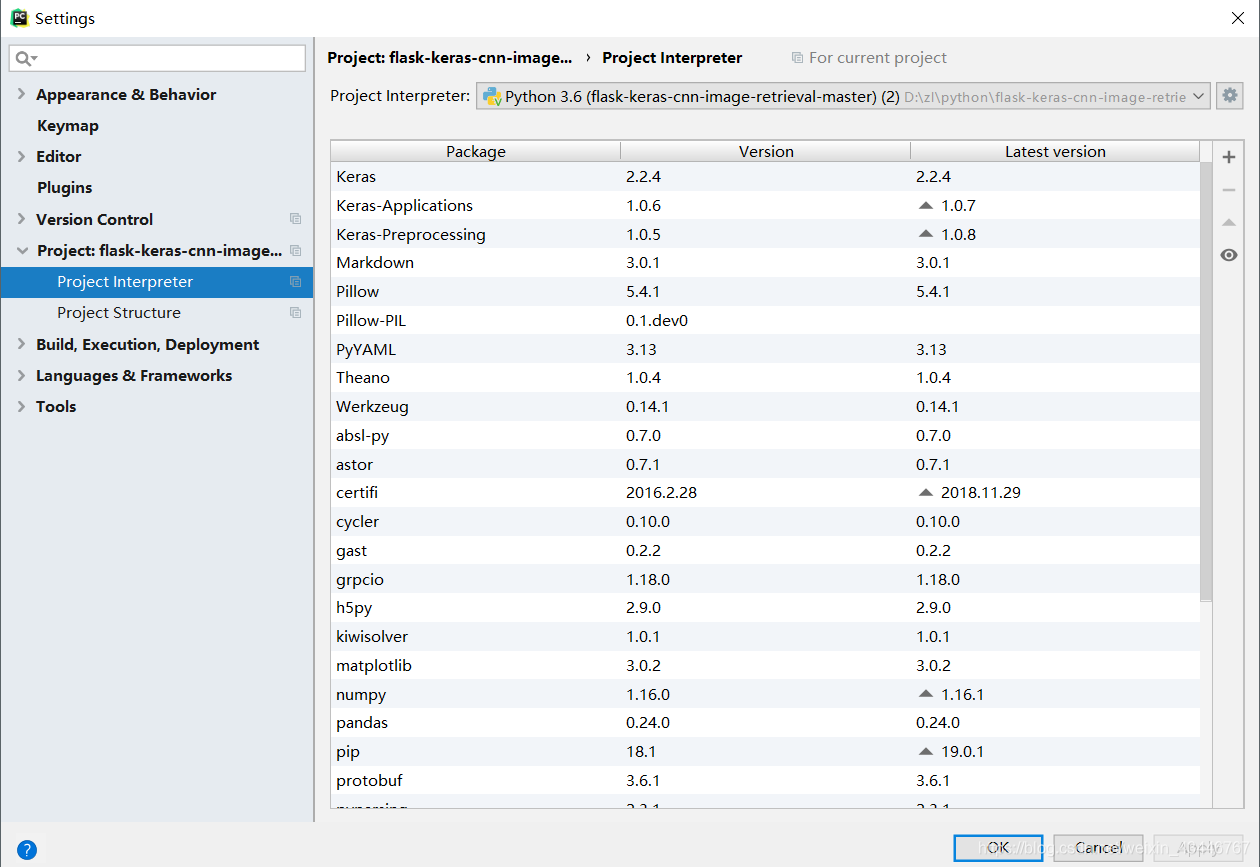The width and height of the screenshot is (1260, 867).
Task: Select the grpcio package row
Action: tap(766, 579)
